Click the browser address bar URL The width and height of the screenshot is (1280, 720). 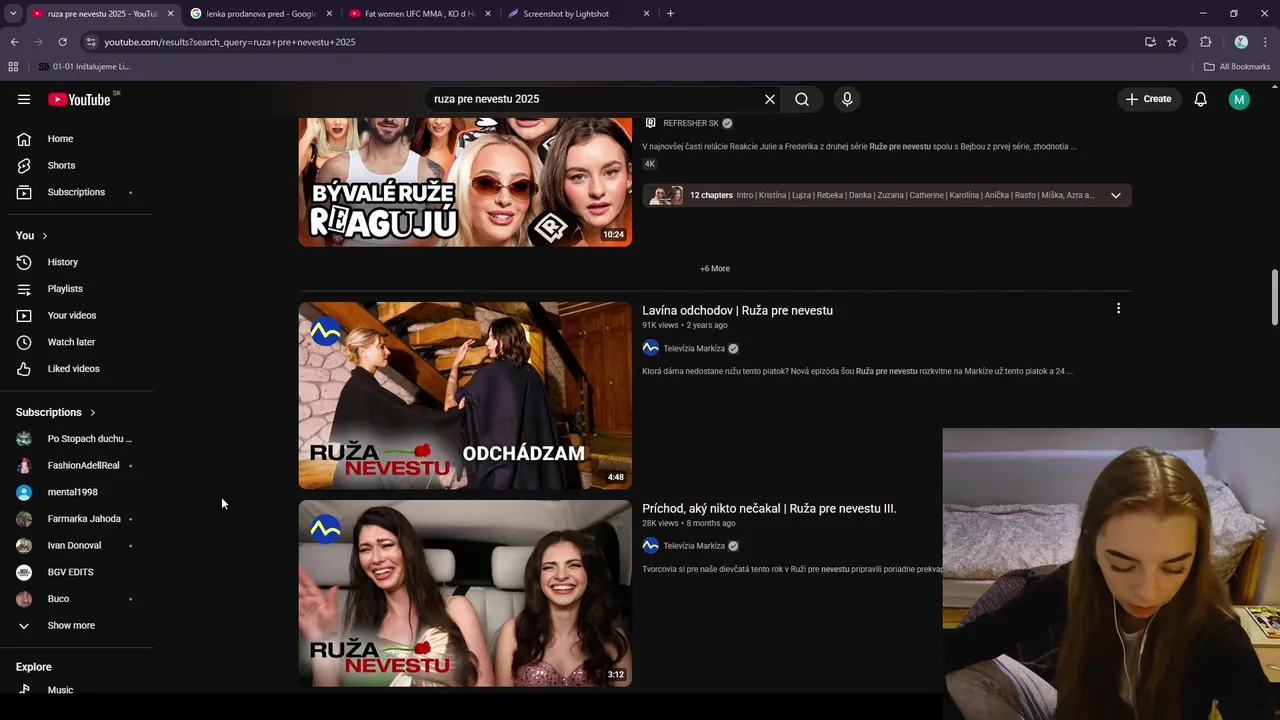pos(230,42)
